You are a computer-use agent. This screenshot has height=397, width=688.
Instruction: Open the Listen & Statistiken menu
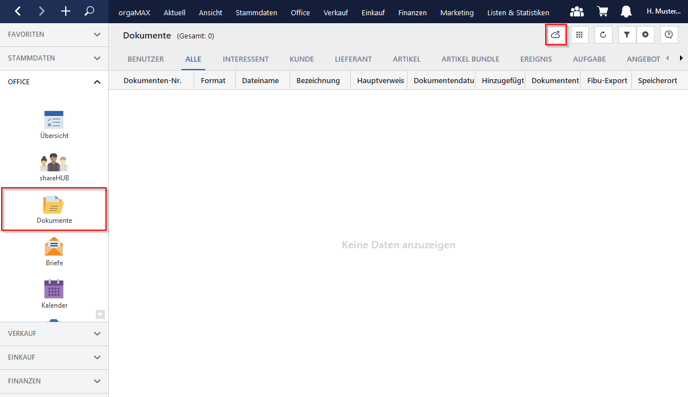[x=518, y=13]
